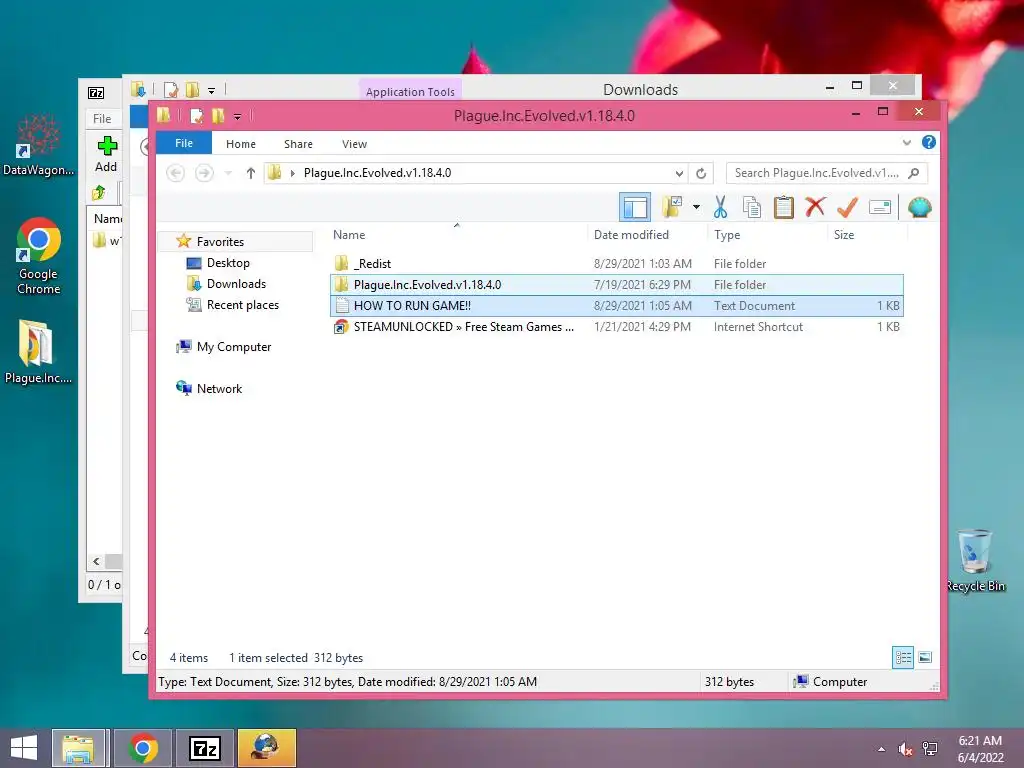Open My Computer in the navigation pane
The image size is (1024, 768).
click(233, 347)
